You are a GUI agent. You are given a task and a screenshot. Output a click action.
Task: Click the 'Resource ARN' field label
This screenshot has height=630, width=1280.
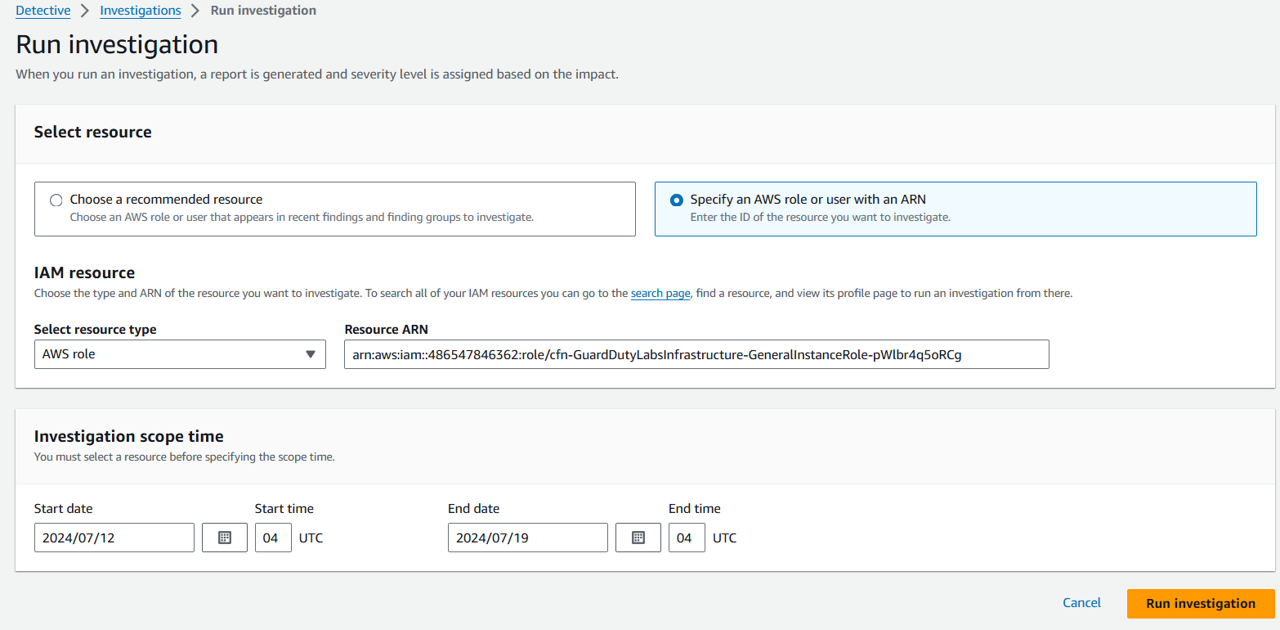click(386, 329)
